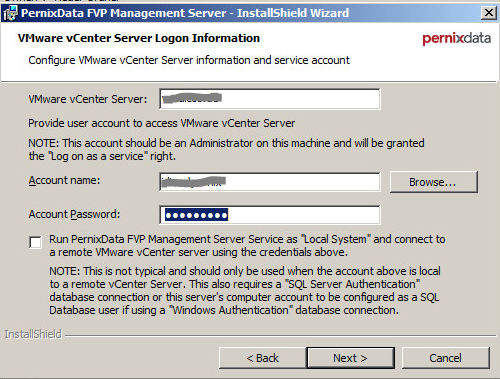The height and width of the screenshot is (379, 500).
Task: Proceed with the Next button
Action: point(350,358)
